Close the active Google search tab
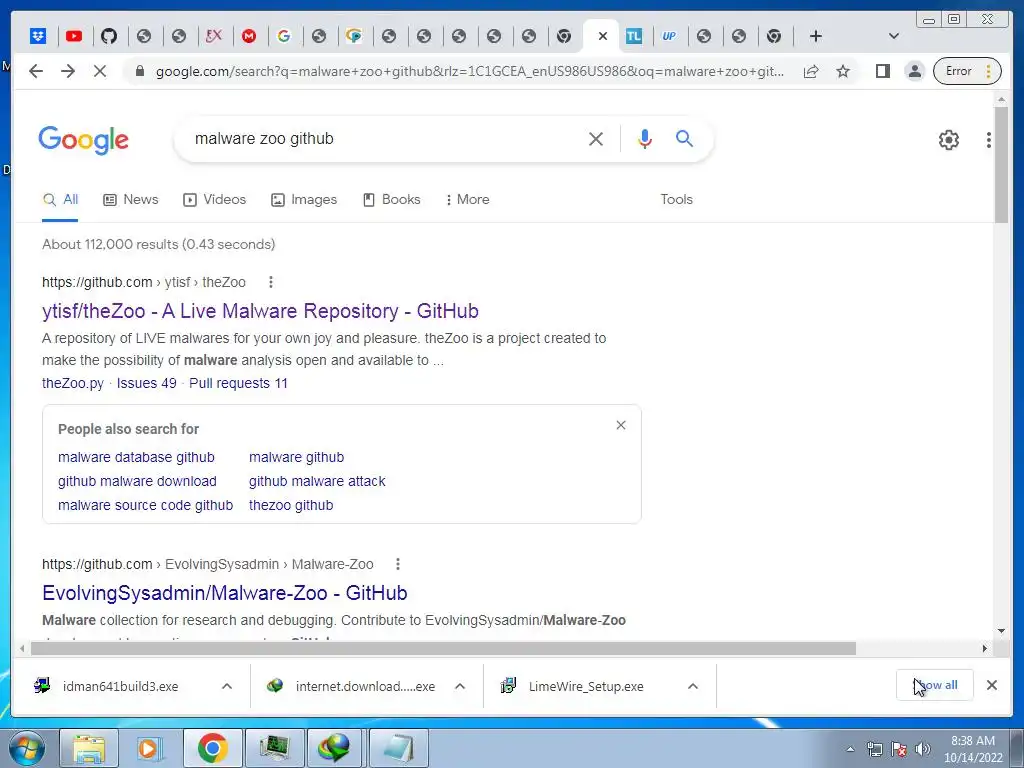Screen dimensions: 1024x768 coord(603,37)
